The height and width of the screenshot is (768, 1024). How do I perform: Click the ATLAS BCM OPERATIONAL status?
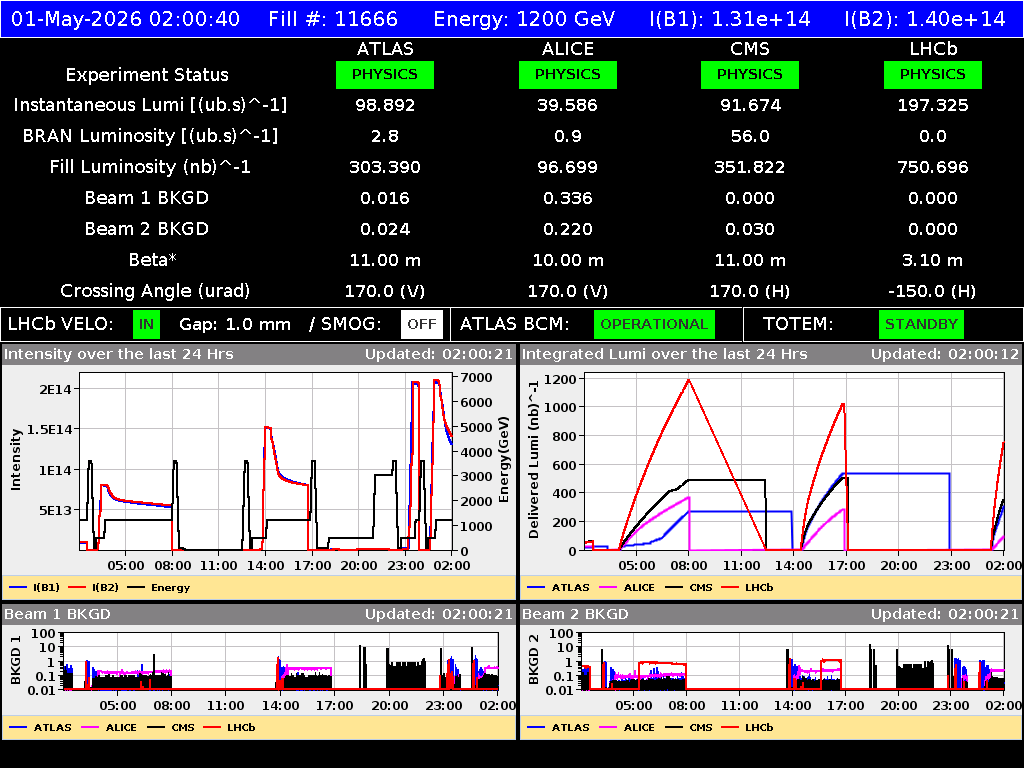(654, 324)
